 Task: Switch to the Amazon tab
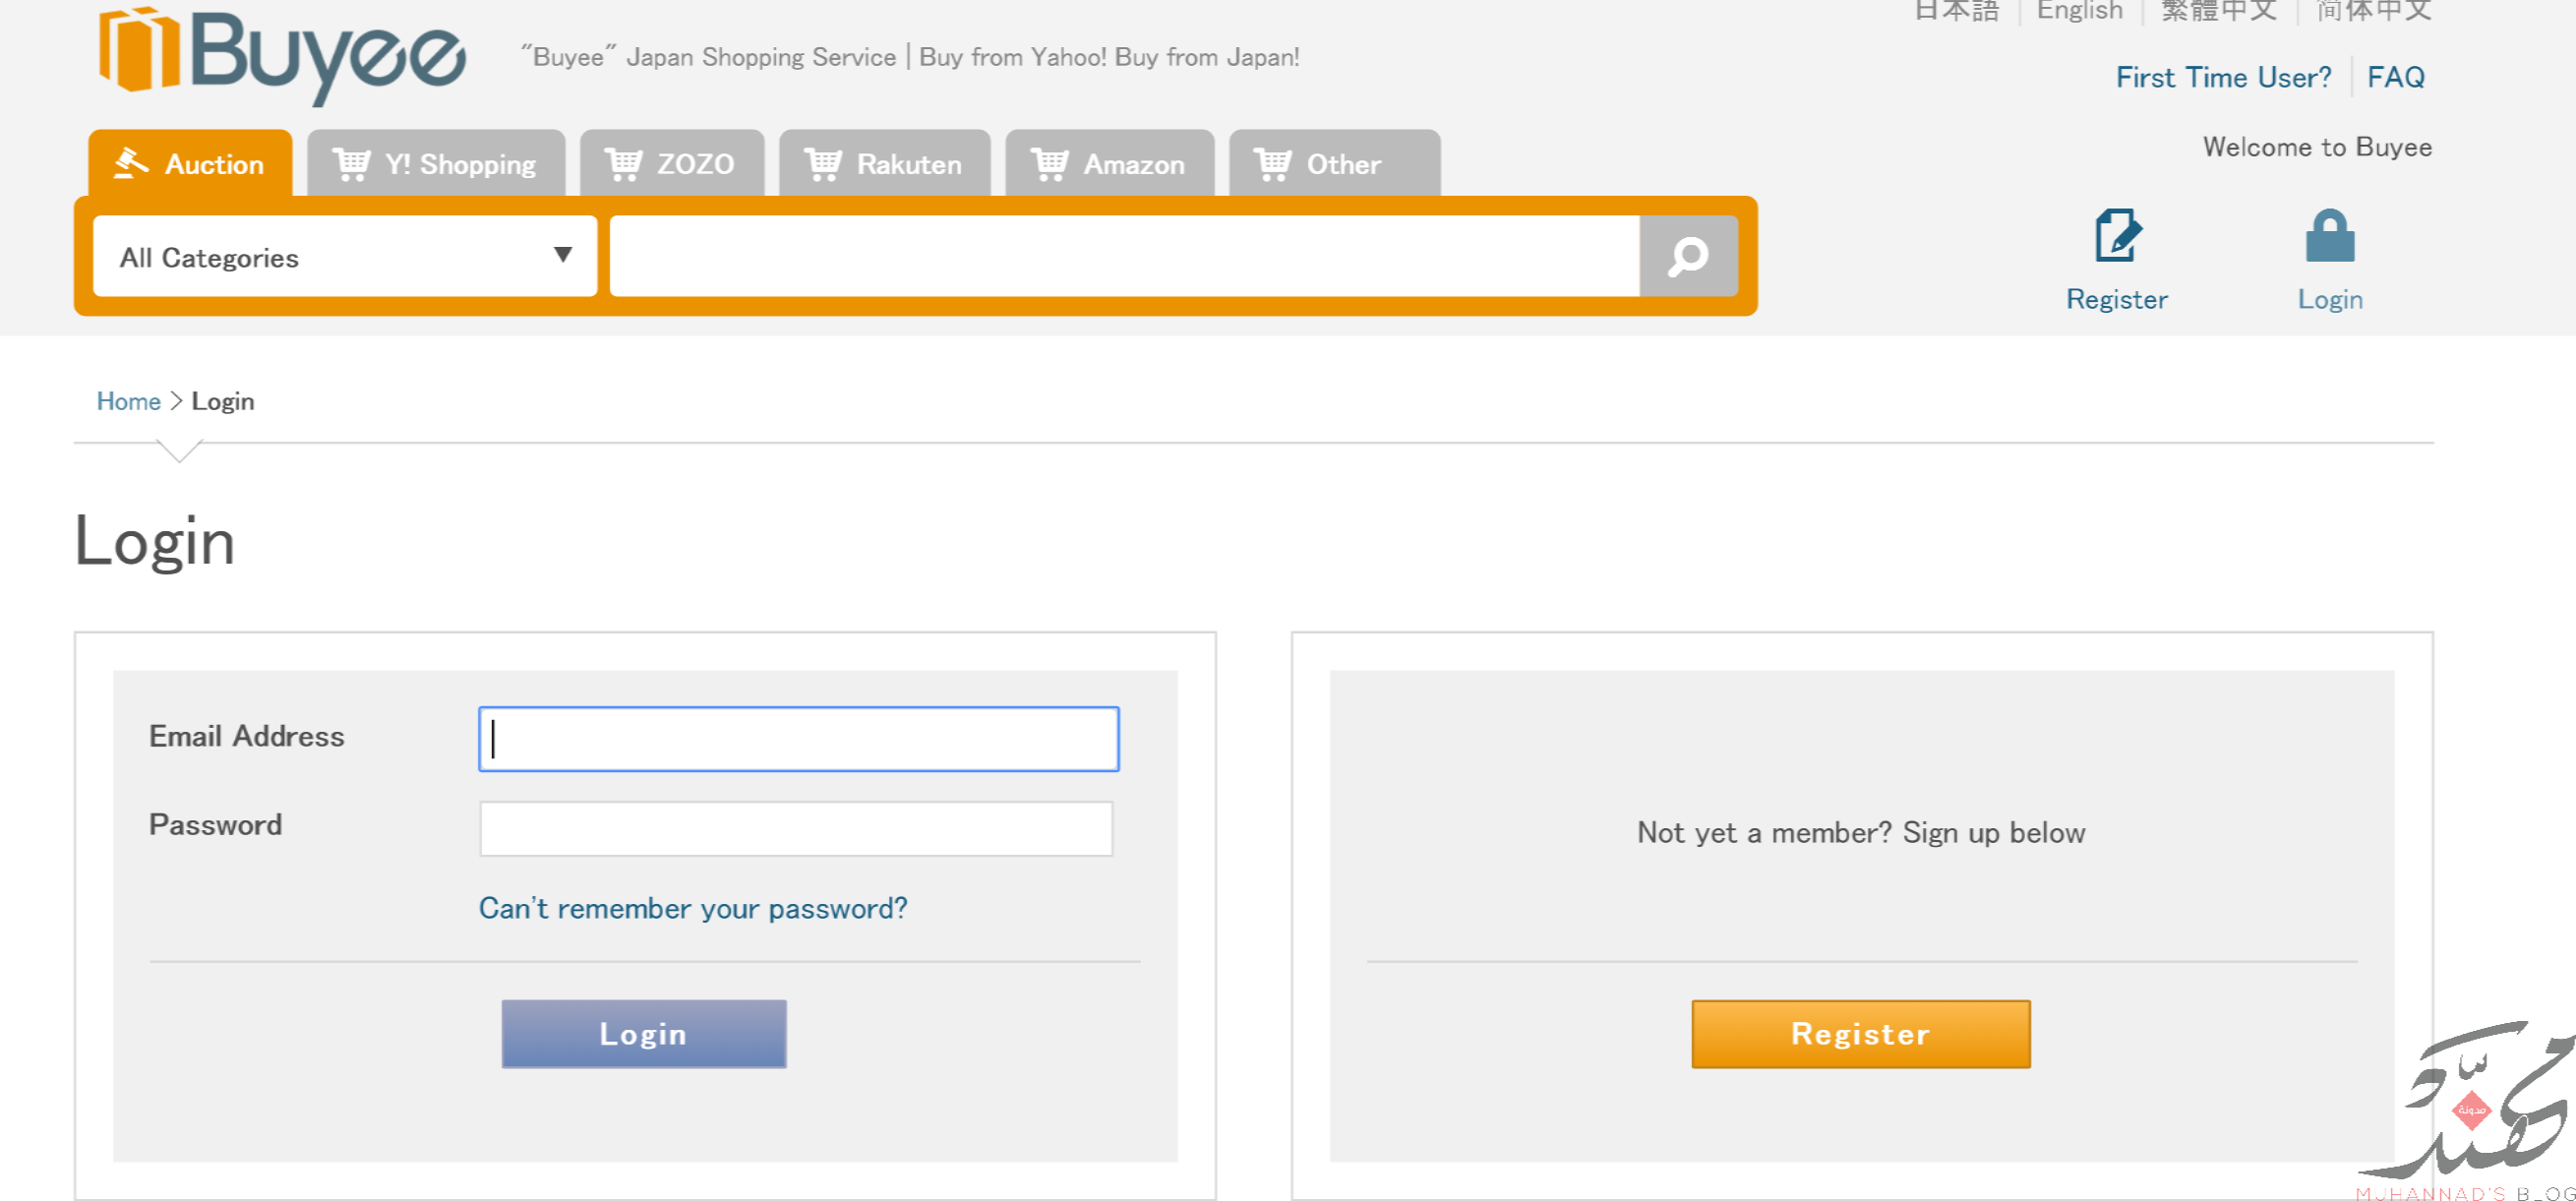[1109, 163]
